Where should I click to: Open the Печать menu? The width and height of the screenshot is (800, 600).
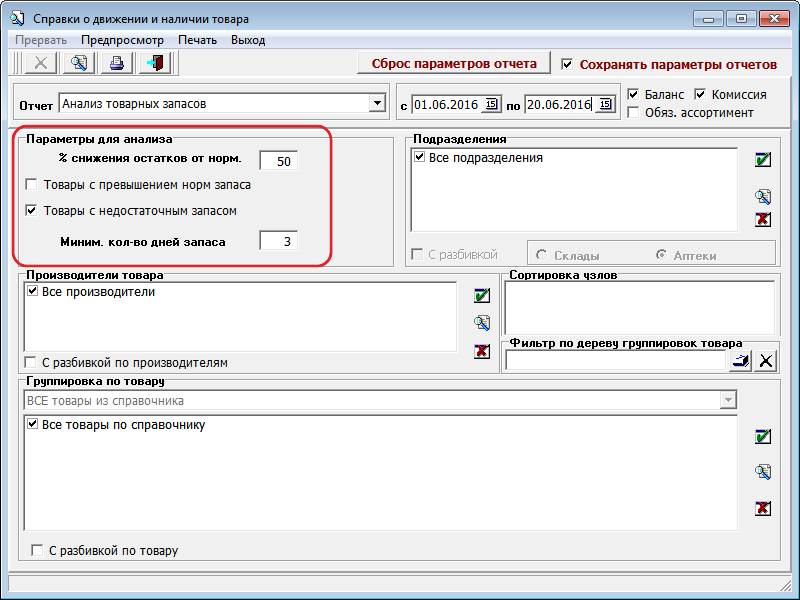click(x=197, y=40)
